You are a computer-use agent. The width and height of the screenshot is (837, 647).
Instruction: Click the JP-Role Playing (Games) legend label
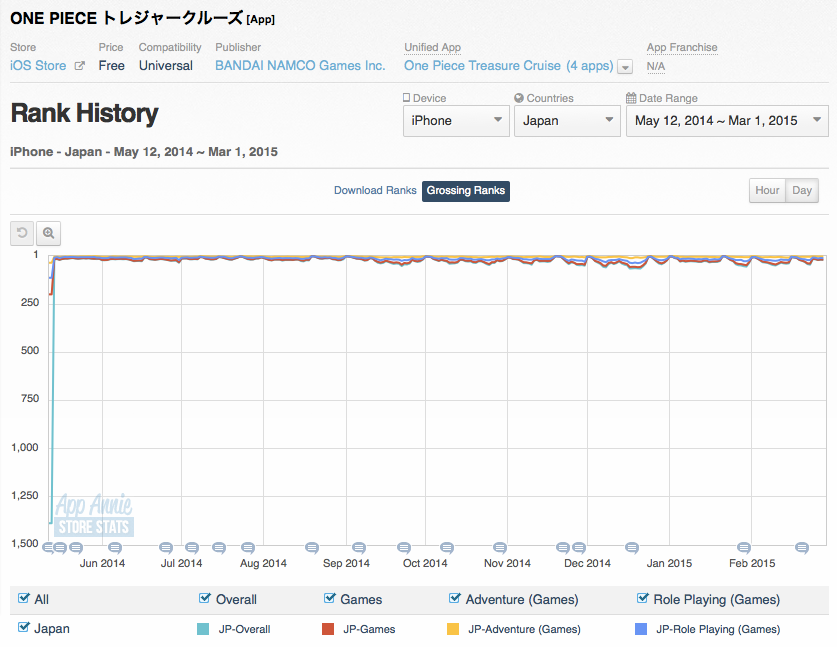[718, 629]
